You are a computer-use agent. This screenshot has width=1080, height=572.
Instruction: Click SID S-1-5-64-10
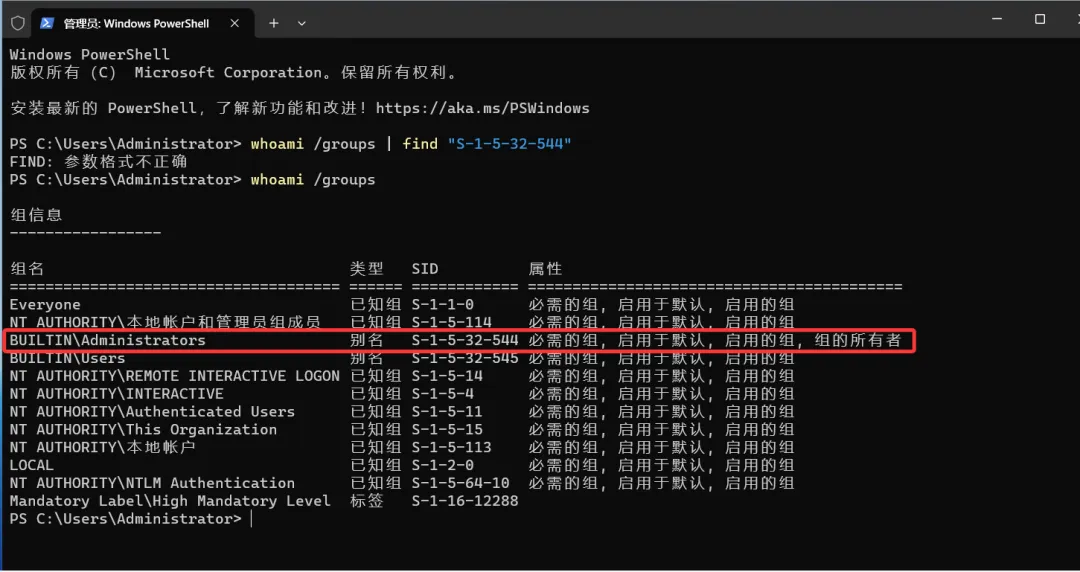click(461, 483)
